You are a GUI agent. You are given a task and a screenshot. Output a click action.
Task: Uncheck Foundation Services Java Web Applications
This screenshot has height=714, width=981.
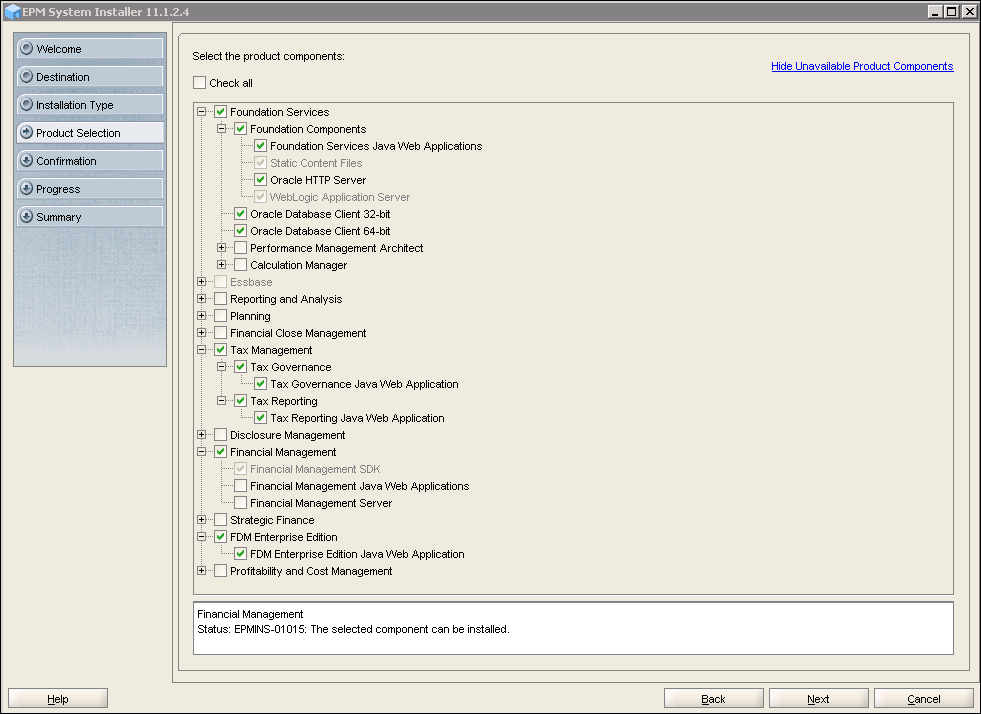tap(260, 146)
